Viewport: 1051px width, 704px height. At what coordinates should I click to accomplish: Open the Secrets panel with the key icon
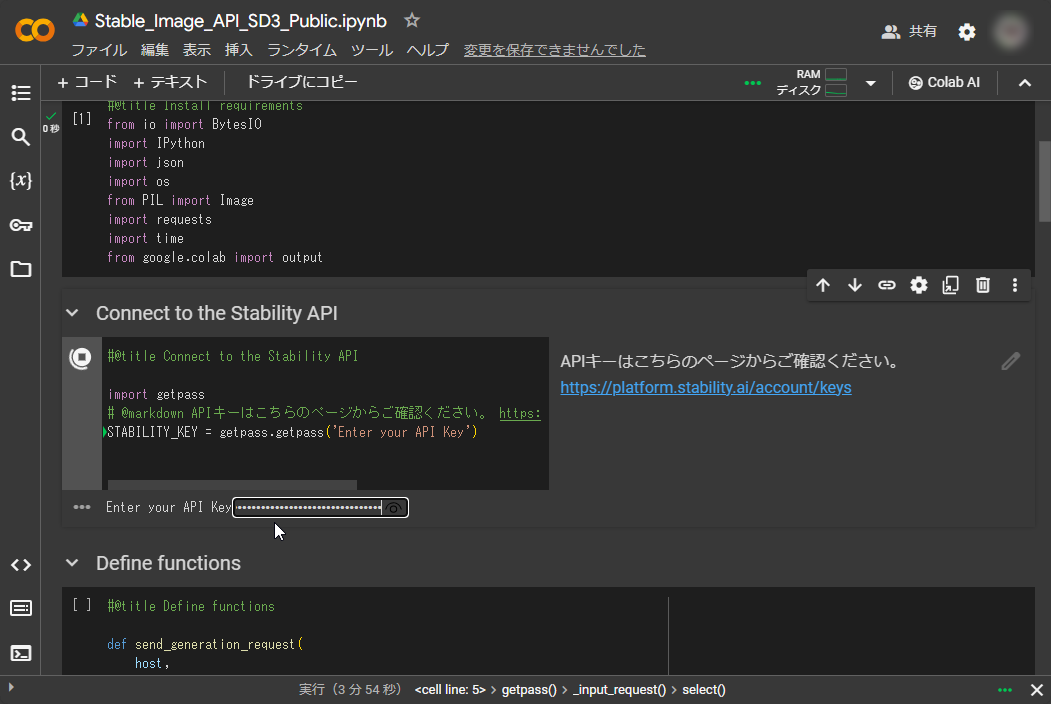click(20, 224)
